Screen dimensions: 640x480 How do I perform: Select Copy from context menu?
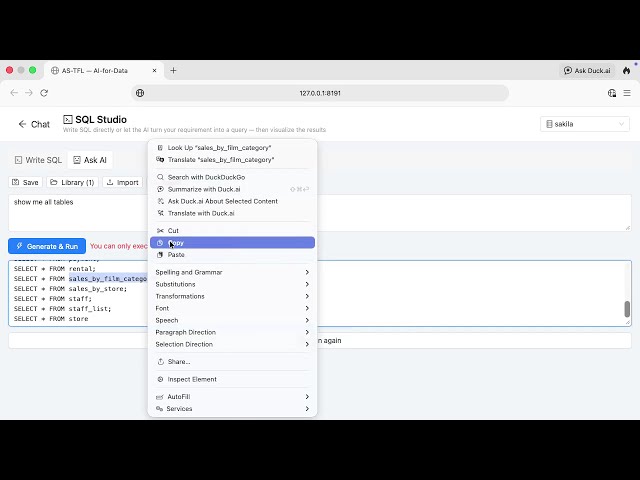pyautogui.click(x=232, y=243)
